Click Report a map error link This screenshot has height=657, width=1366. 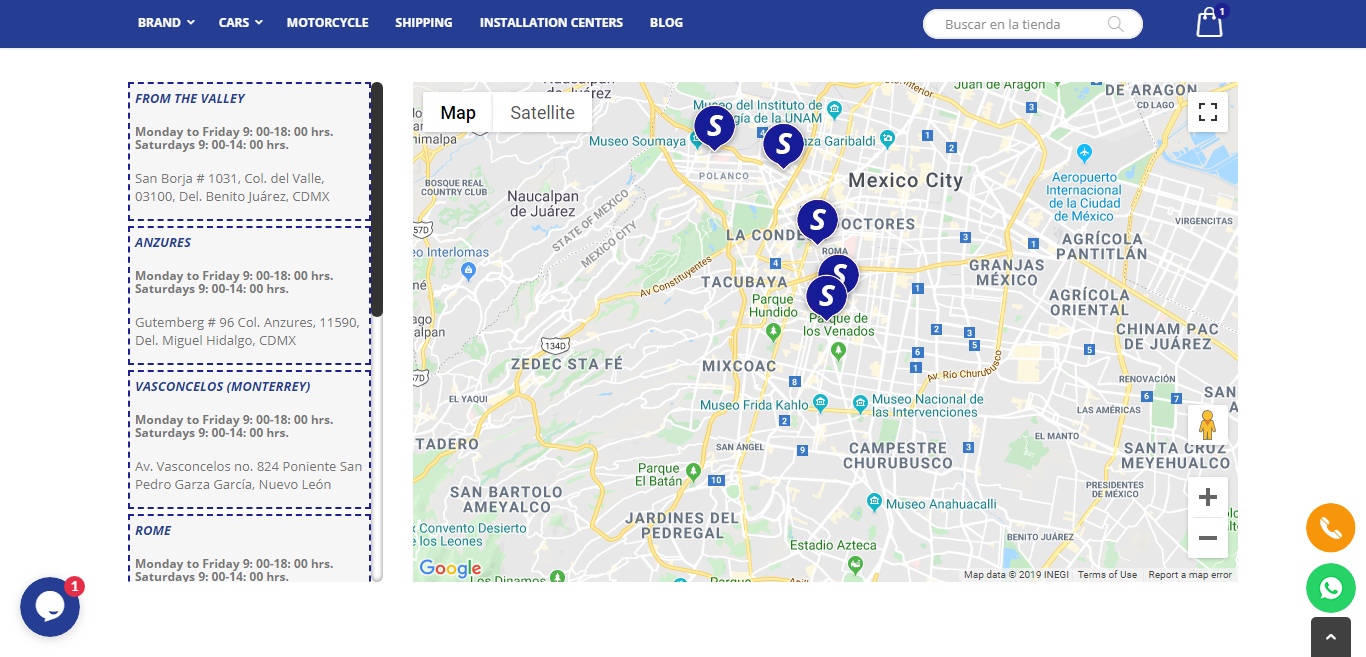coord(1190,575)
